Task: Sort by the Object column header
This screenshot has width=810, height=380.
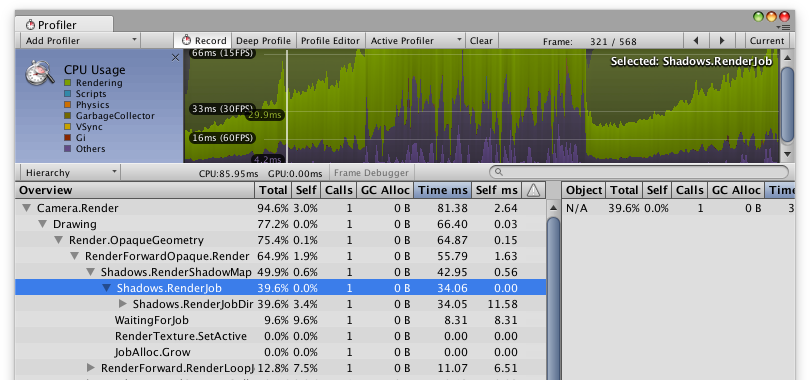Action: (x=584, y=191)
